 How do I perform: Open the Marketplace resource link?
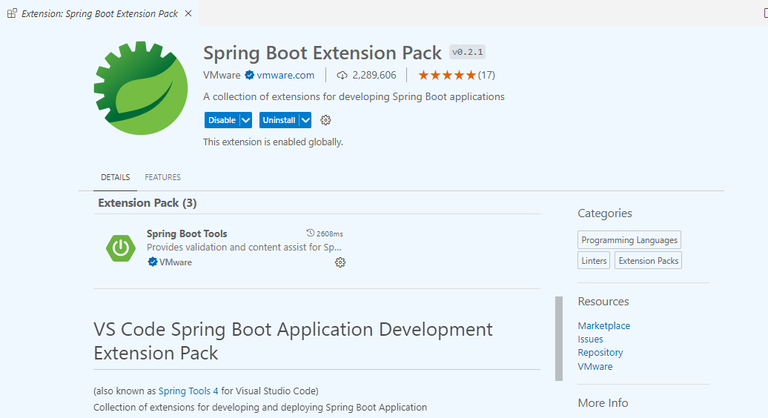[x=604, y=326]
